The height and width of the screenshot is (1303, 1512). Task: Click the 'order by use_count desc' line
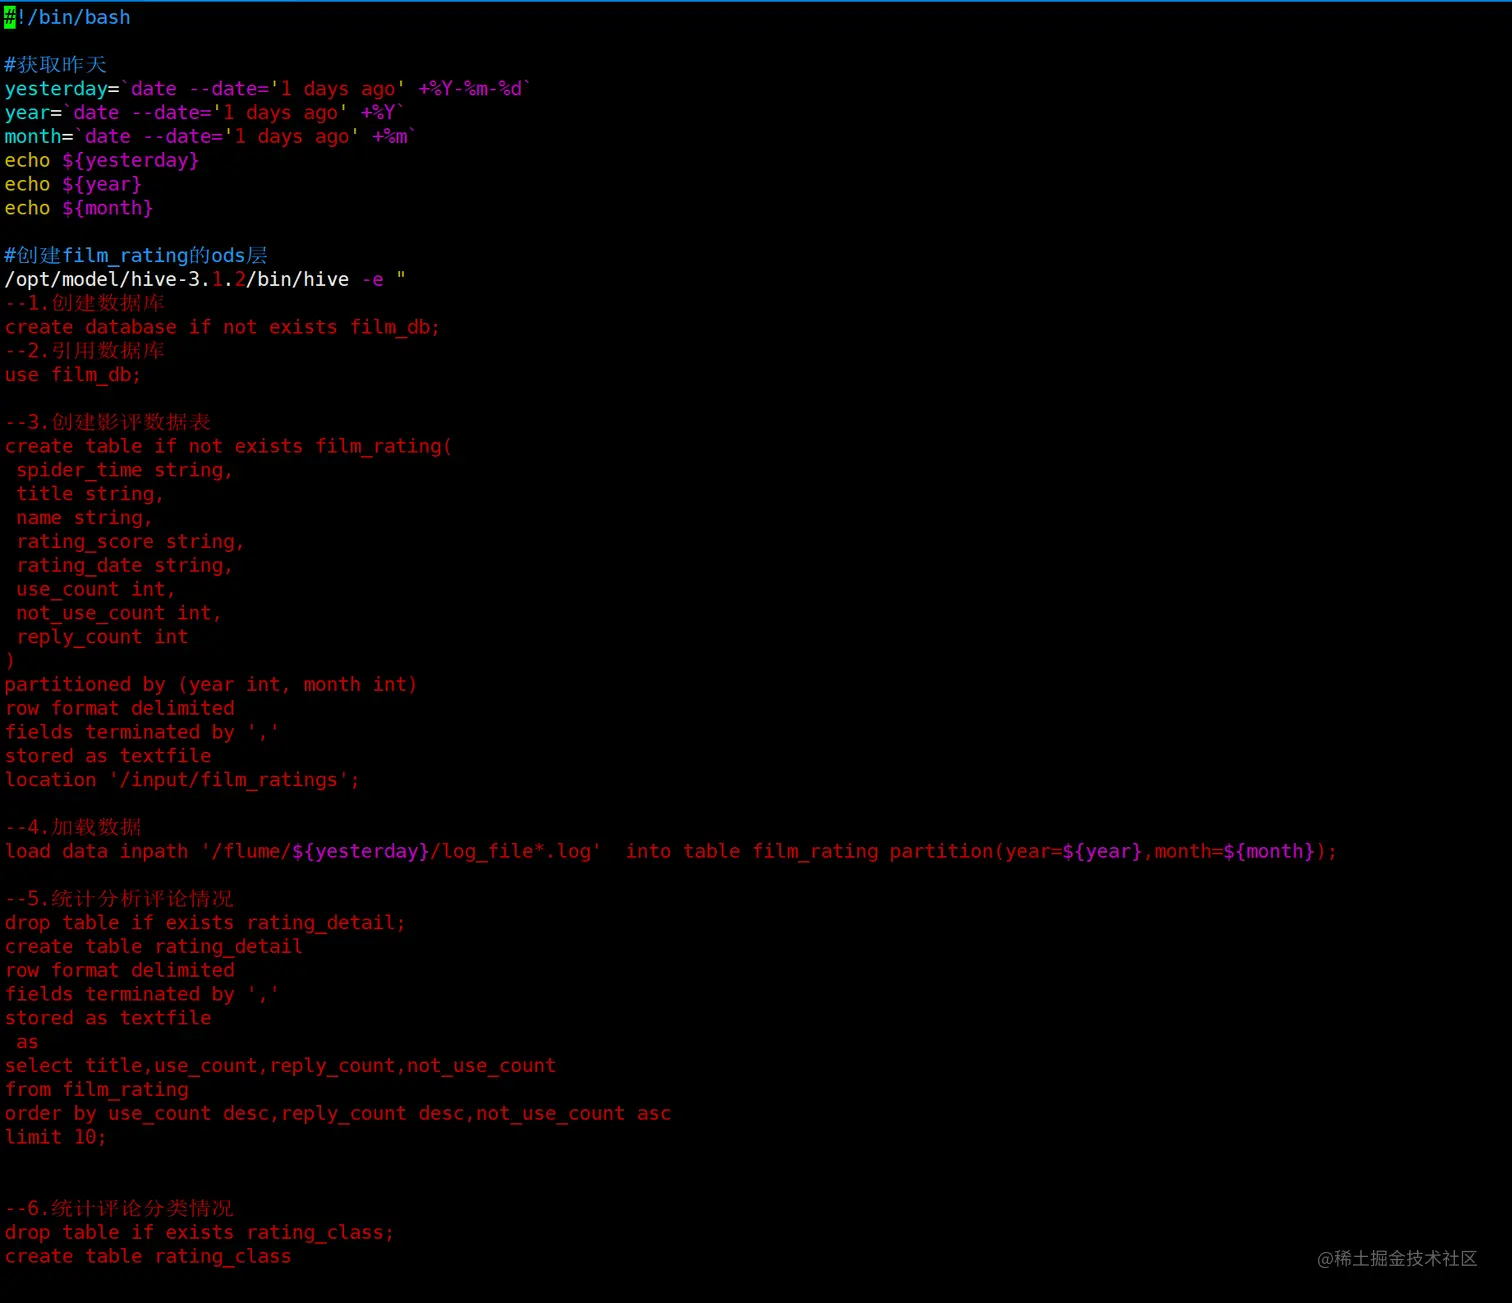point(338,1114)
